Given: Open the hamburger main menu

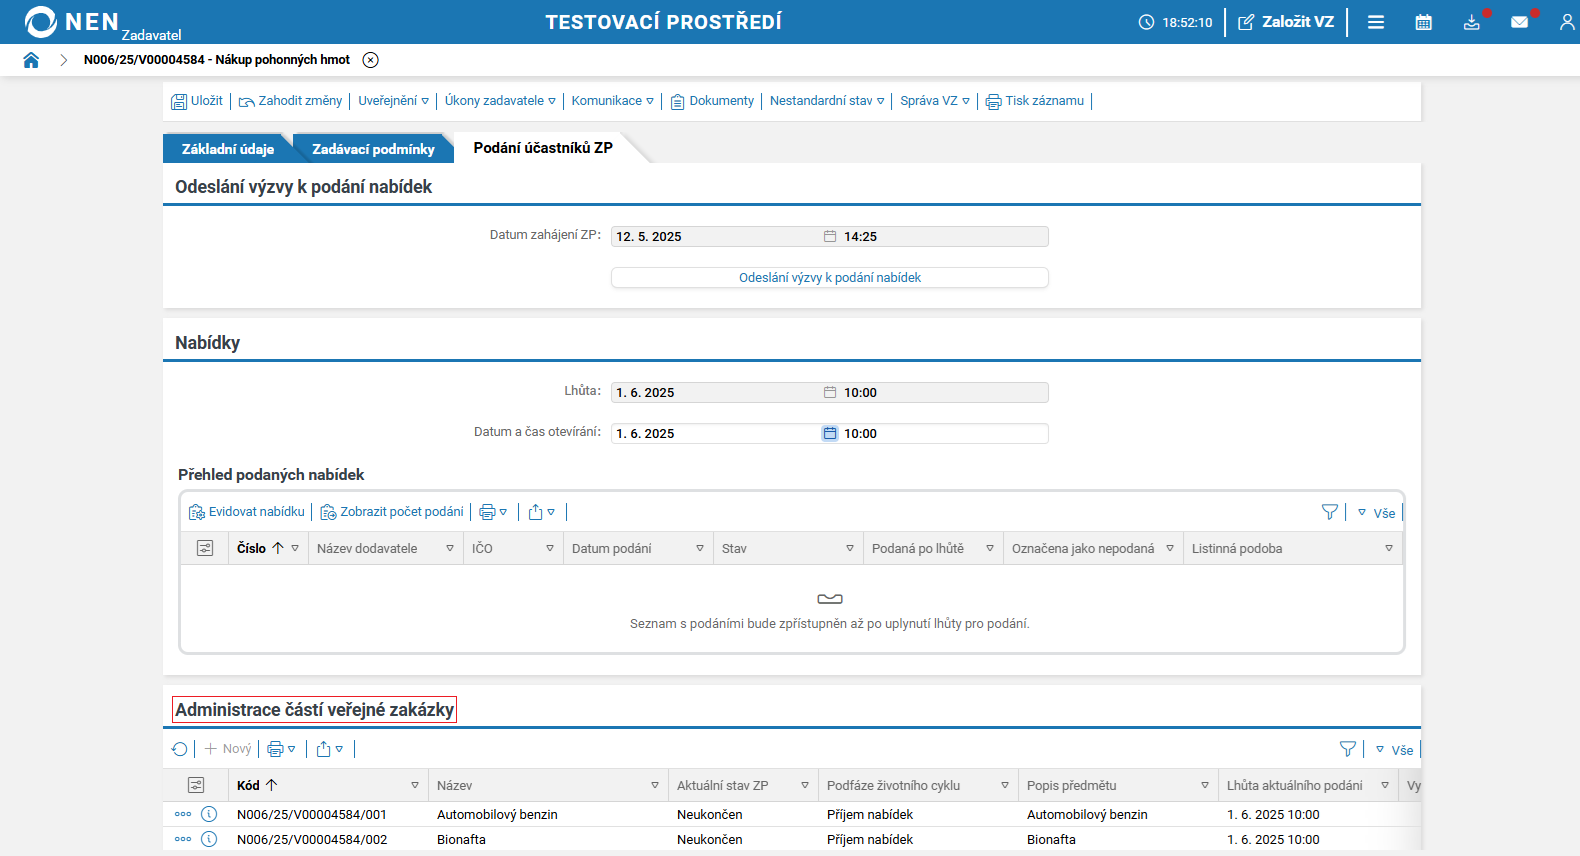Looking at the screenshot, I should click(1376, 22).
